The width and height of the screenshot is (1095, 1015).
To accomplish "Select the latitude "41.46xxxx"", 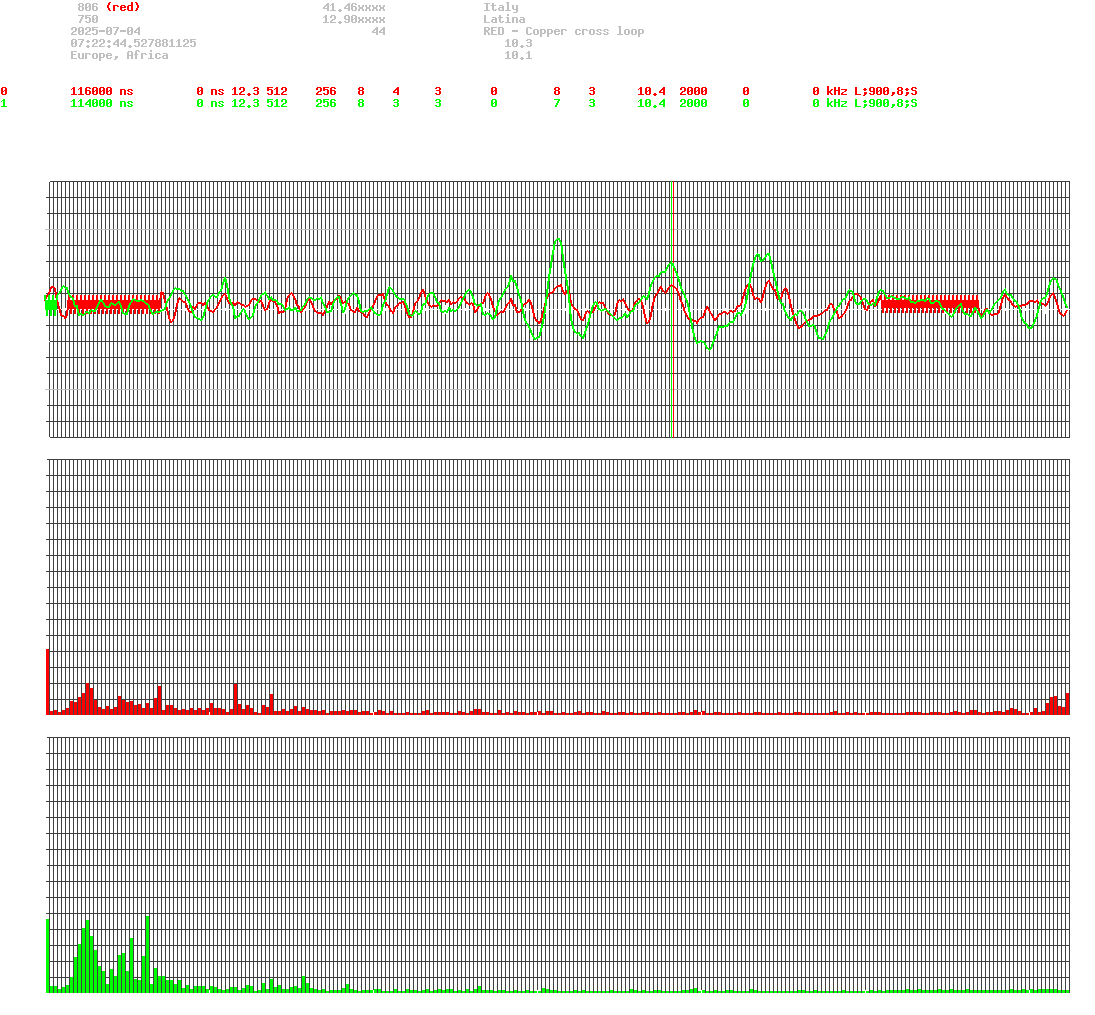I will pyautogui.click(x=354, y=7).
